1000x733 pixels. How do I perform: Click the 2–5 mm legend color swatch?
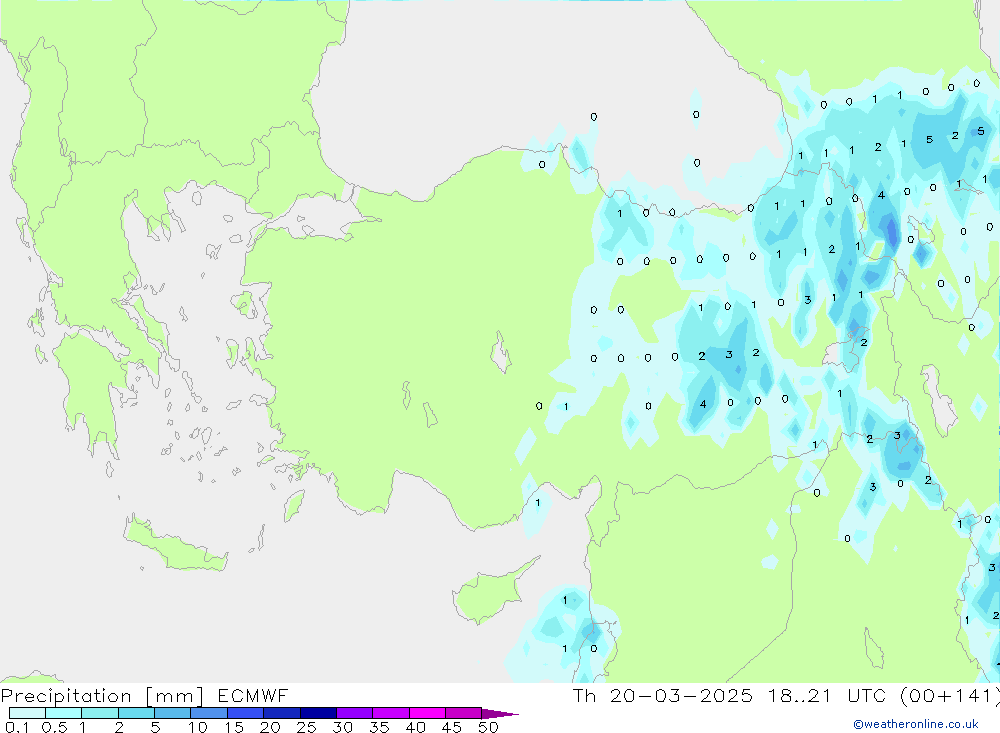(136, 713)
